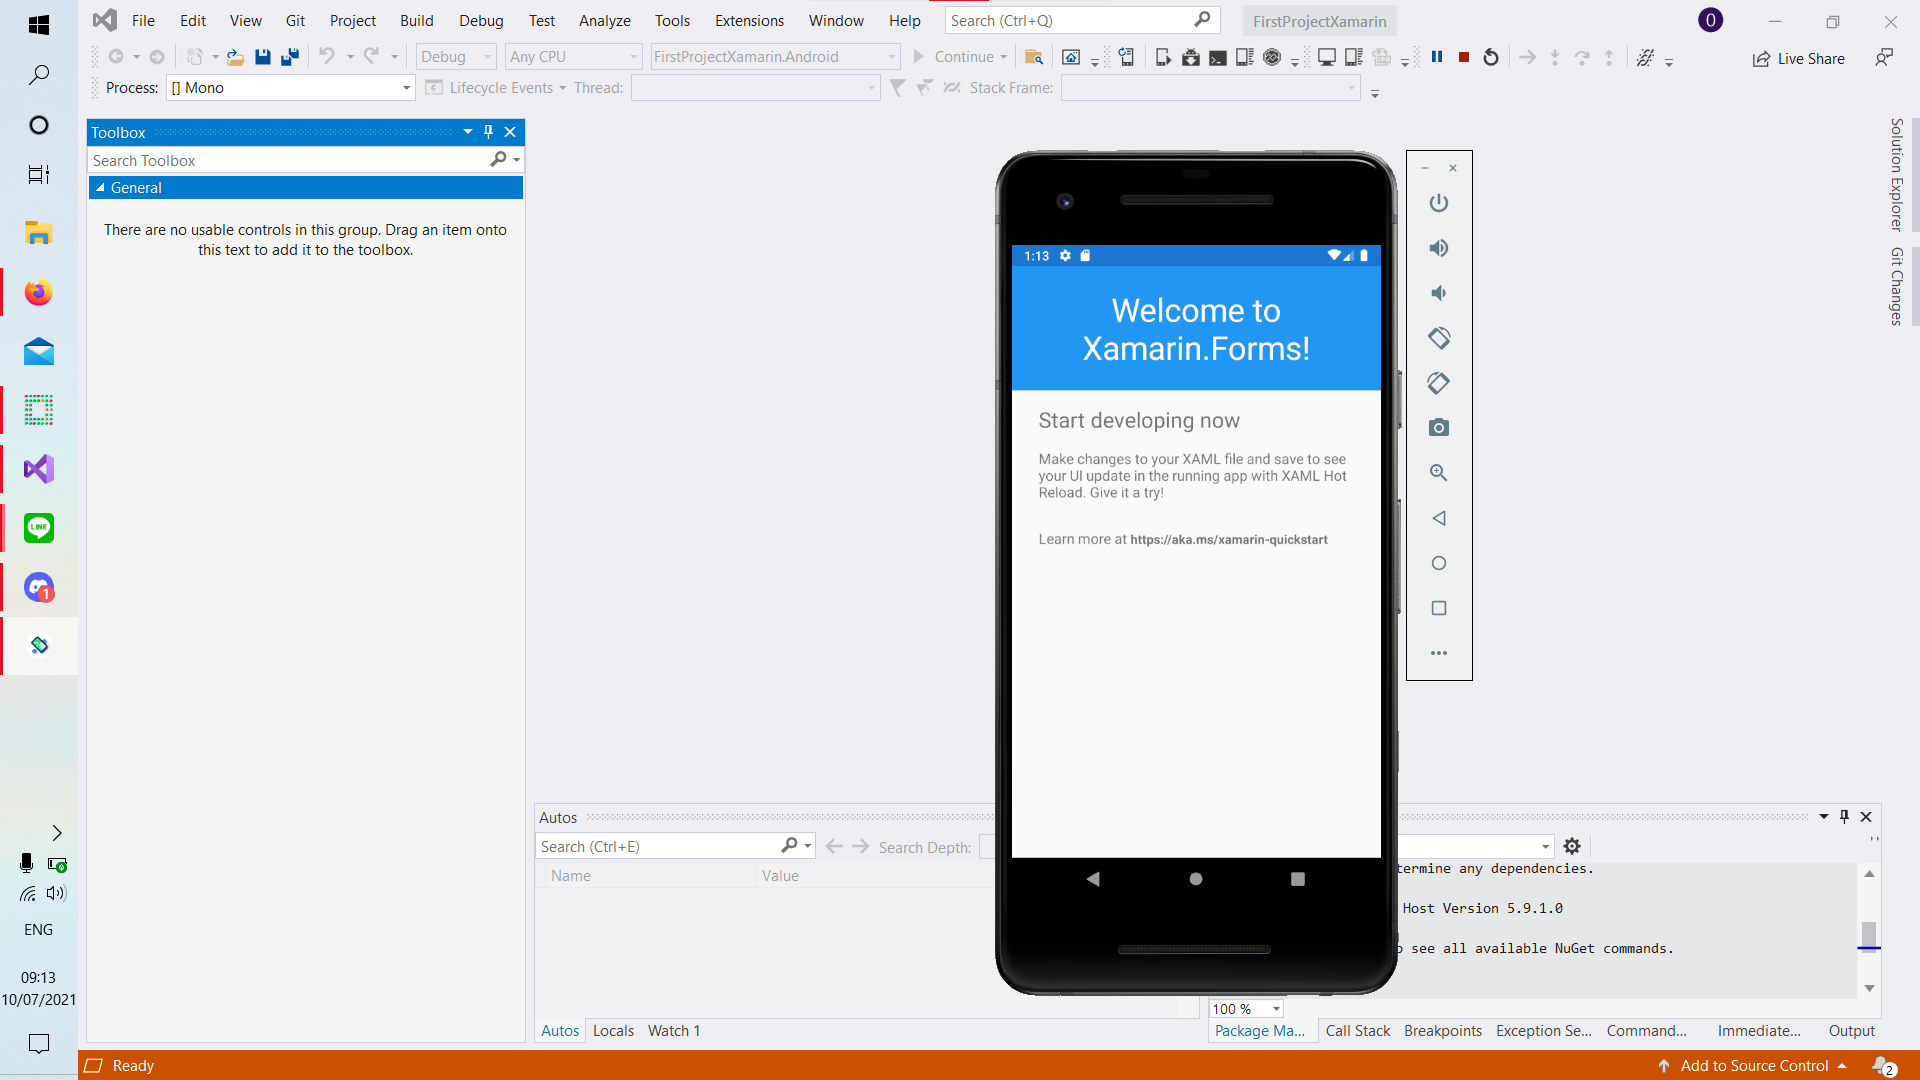
Task: Click the emulator zoom magnifier icon
Action: 1438,473
